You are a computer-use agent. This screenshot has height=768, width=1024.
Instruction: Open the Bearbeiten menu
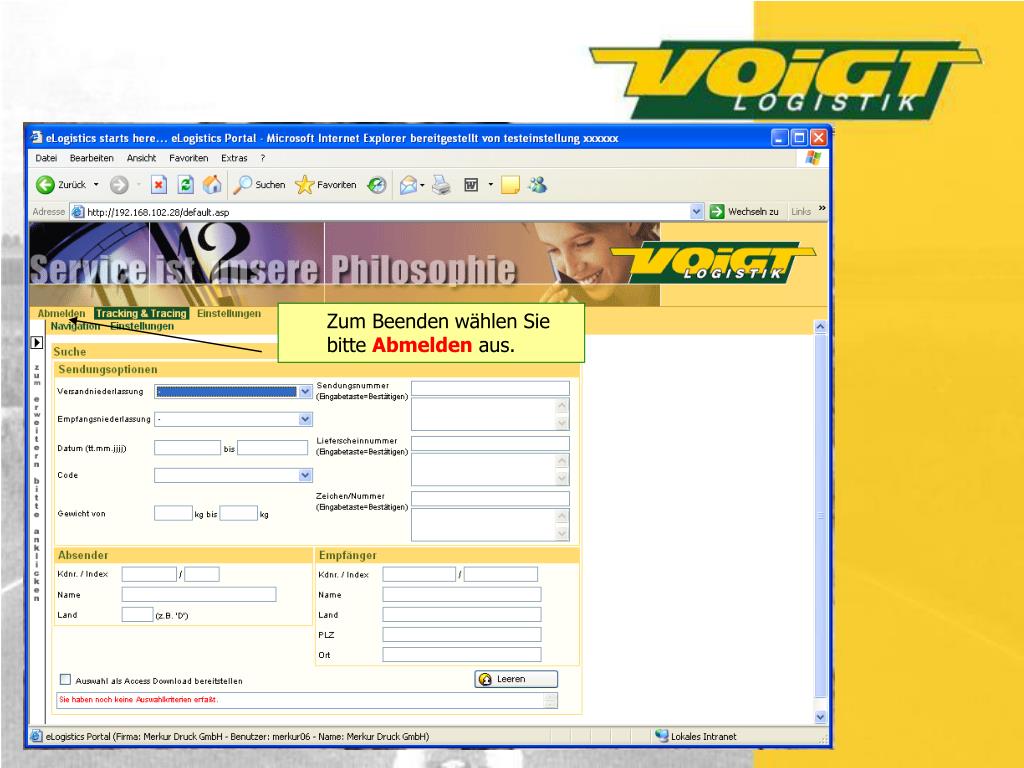pyautogui.click(x=91, y=158)
